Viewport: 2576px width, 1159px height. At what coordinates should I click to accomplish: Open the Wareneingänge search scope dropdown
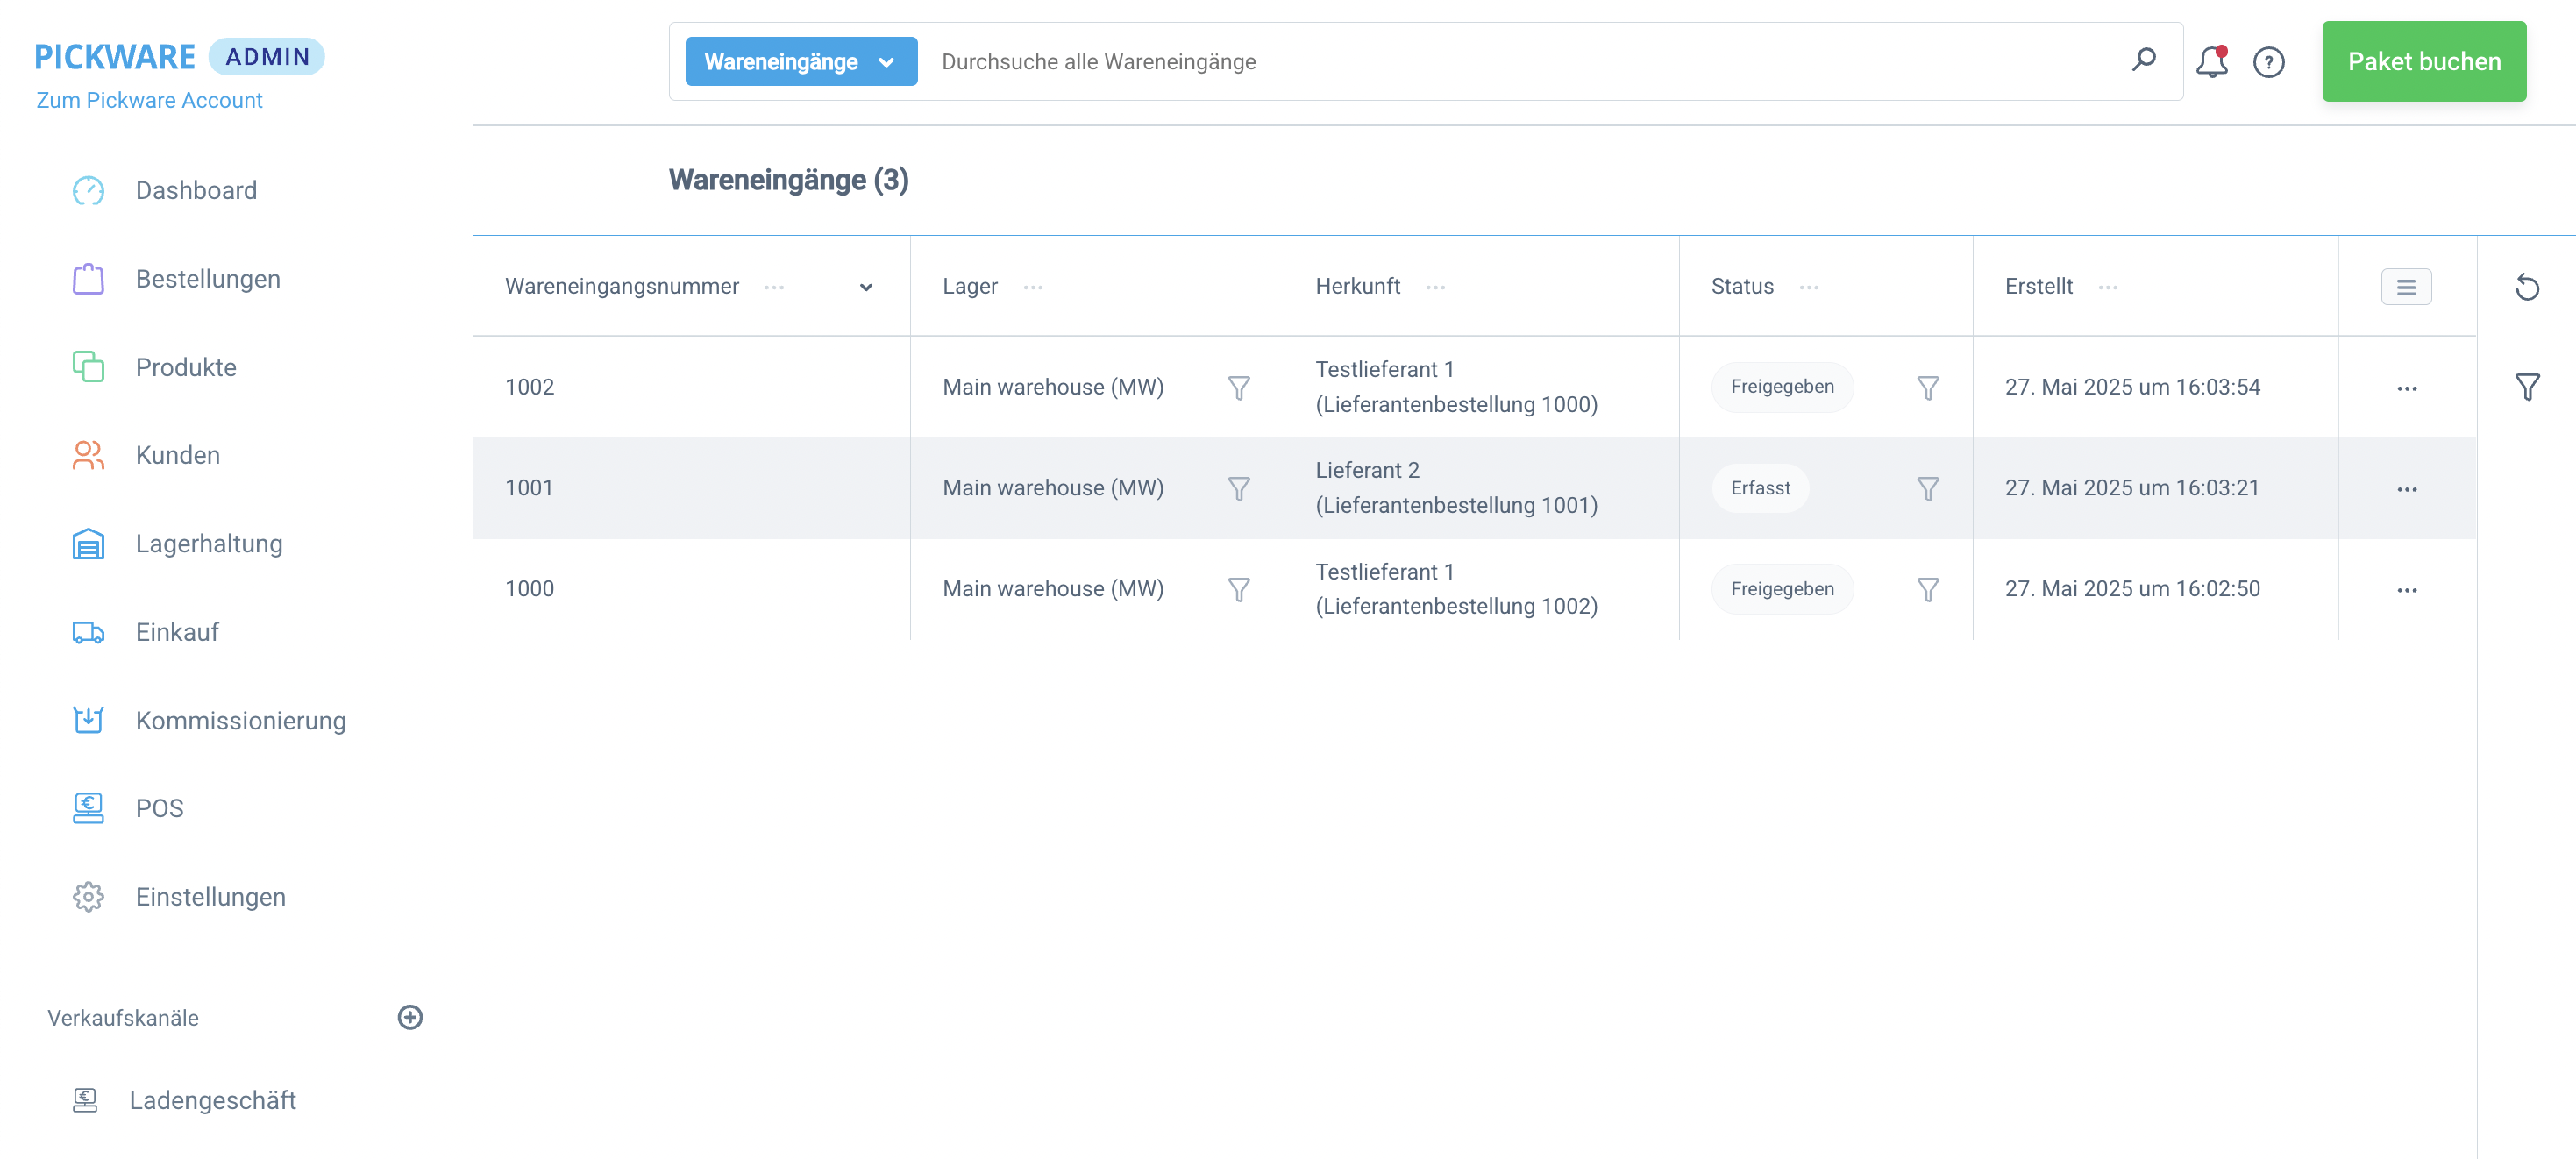pos(800,62)
